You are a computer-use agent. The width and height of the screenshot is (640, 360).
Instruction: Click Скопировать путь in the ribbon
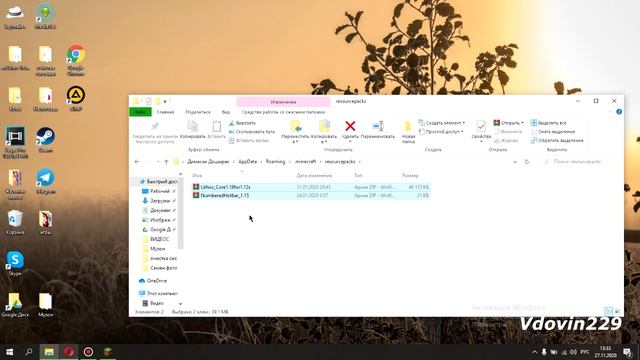coord(252,132)
